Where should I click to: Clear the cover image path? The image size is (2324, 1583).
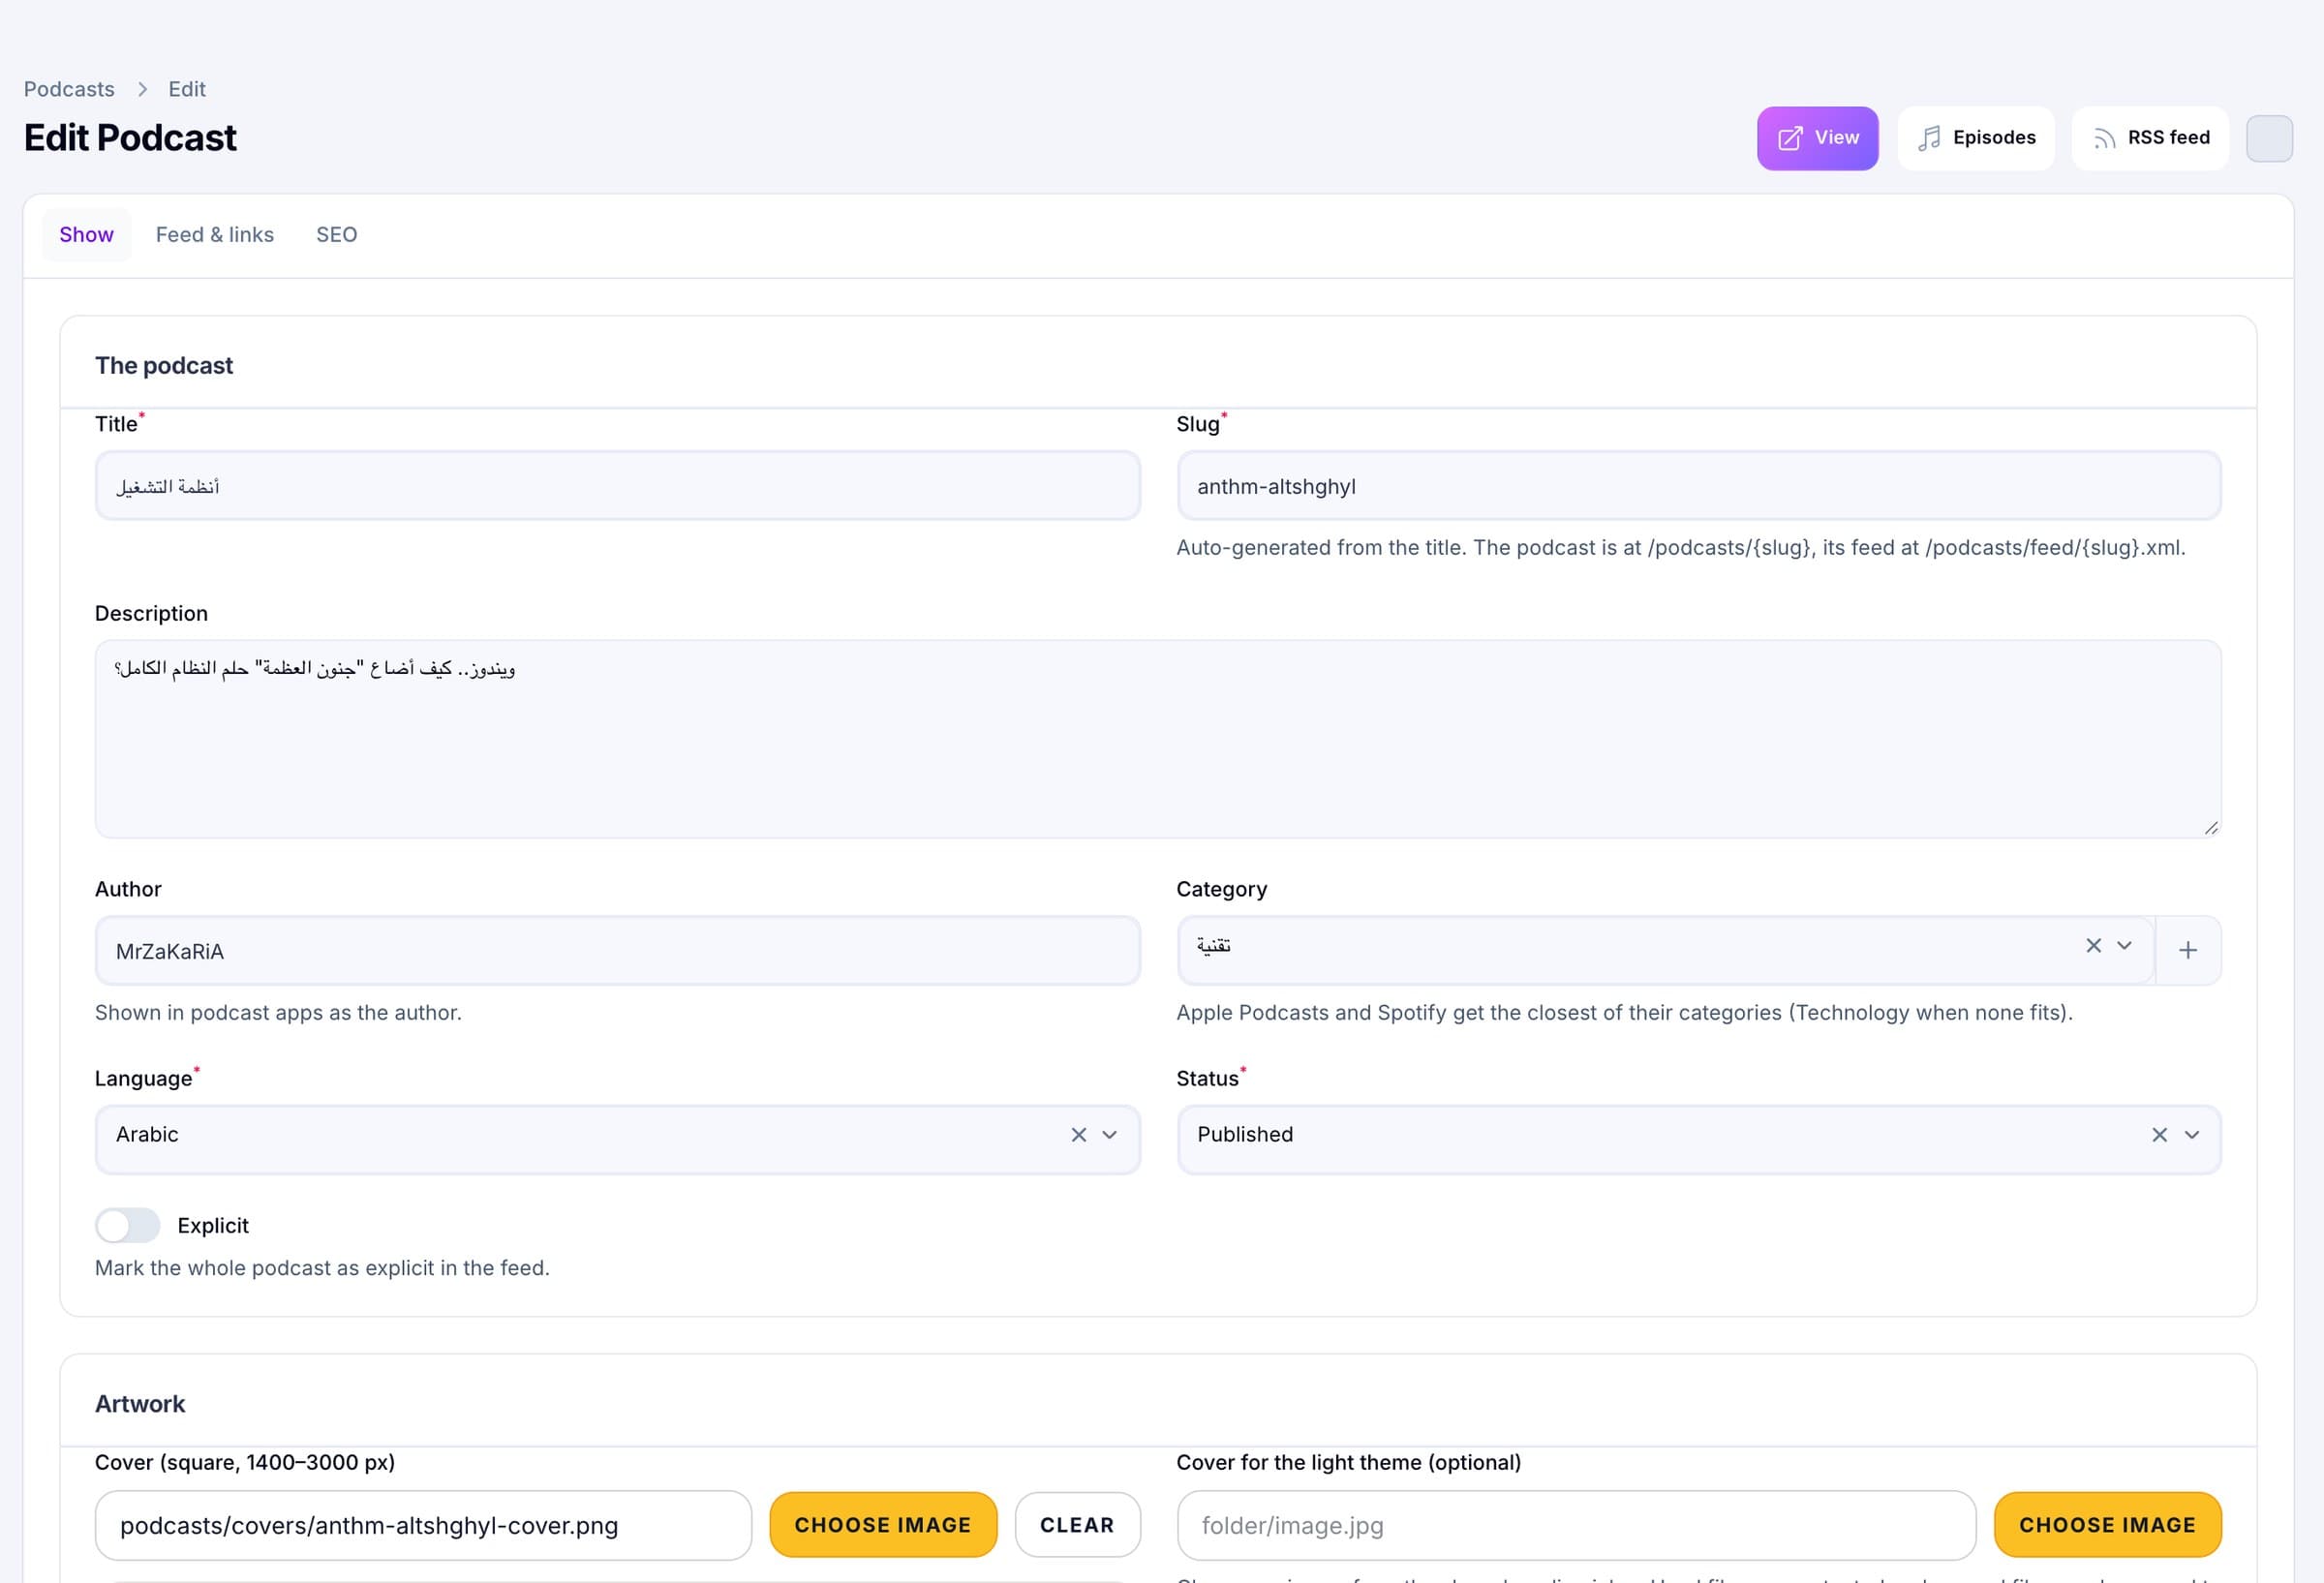[1077, 1524]
